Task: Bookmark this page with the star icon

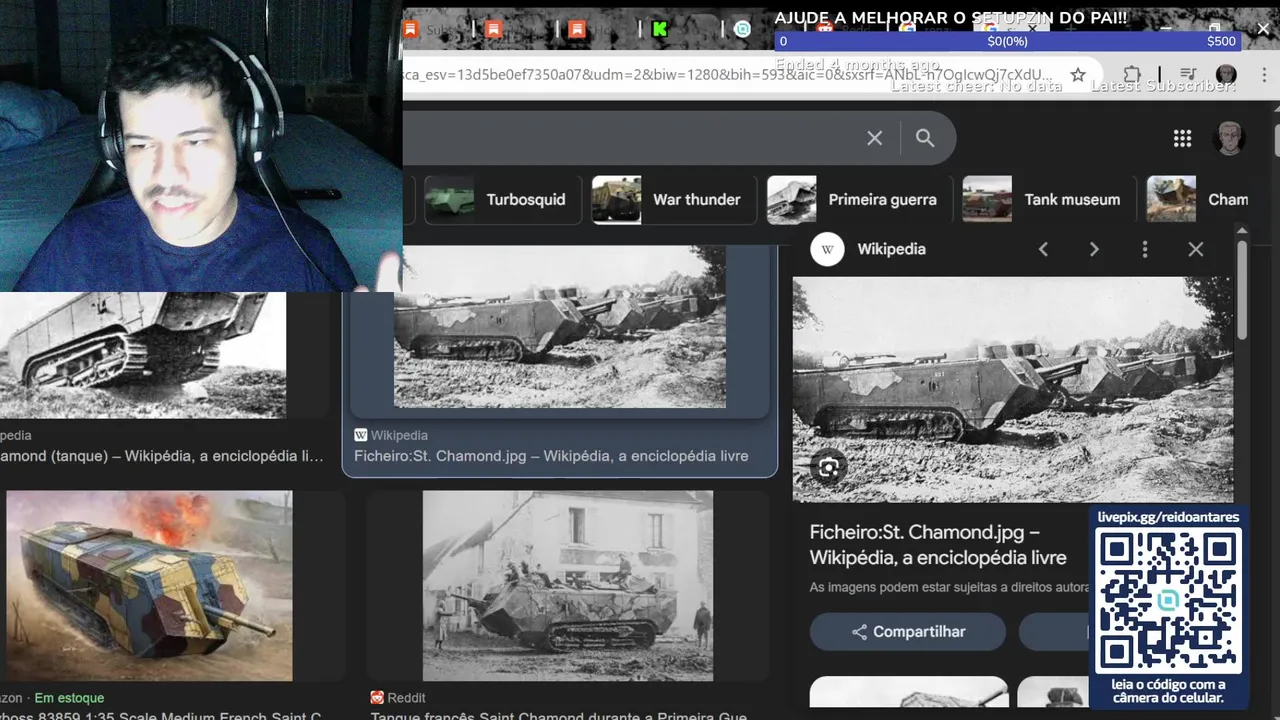Action: pyautogui.click(x=1078, y=75)
